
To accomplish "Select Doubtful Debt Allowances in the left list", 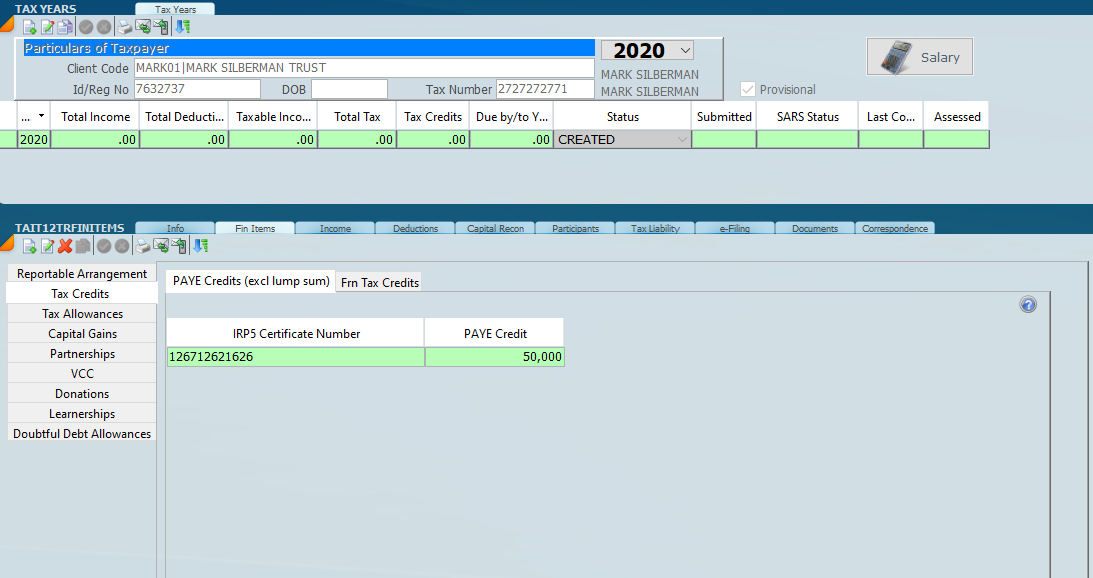I will [82, 434].
